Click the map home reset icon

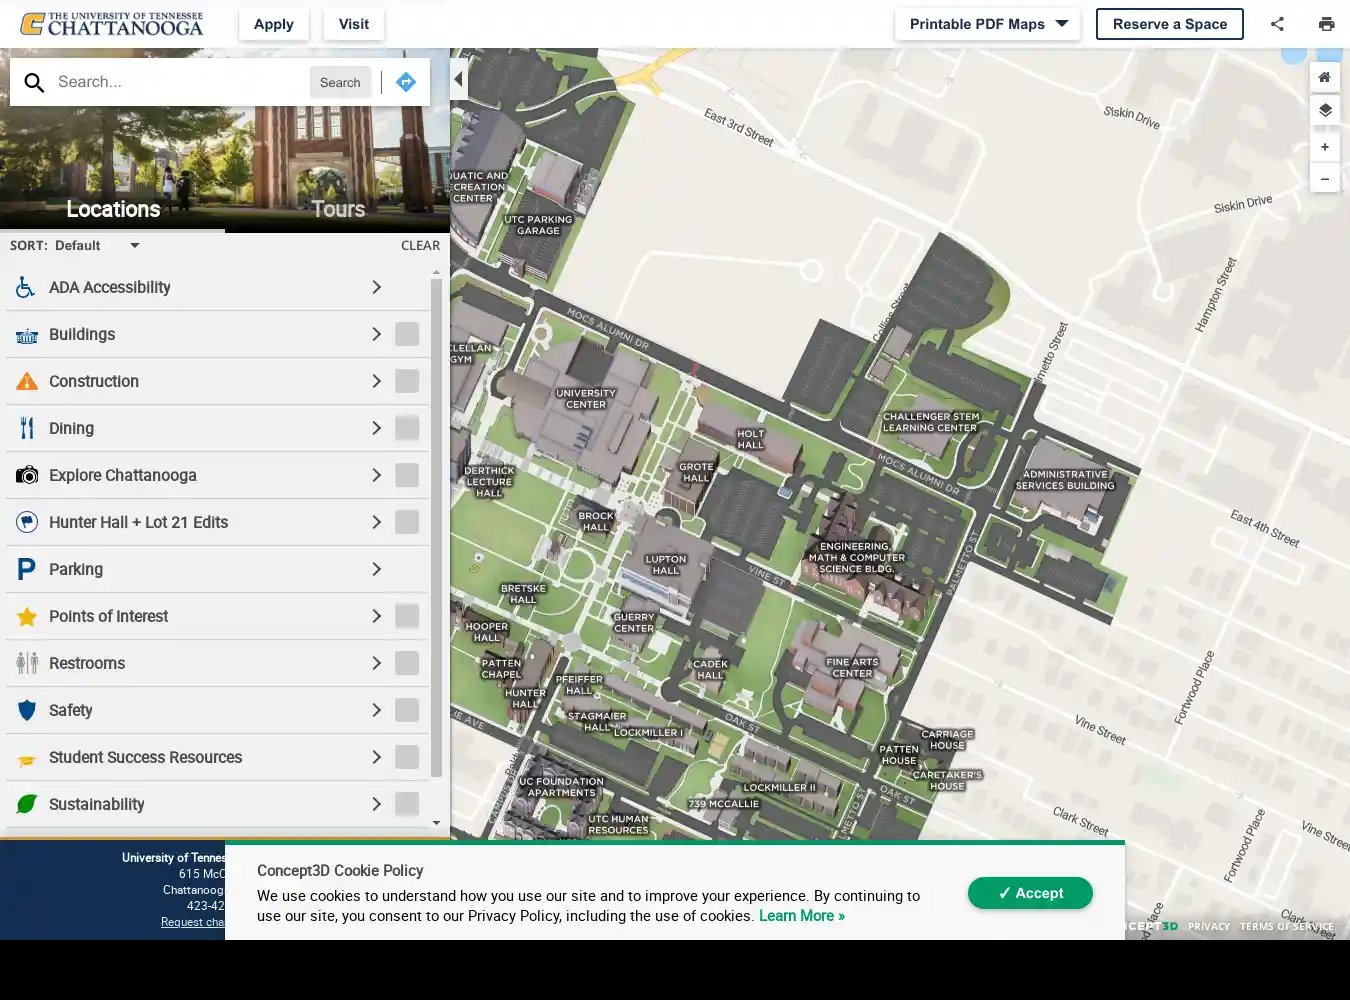pos(1325,77)
